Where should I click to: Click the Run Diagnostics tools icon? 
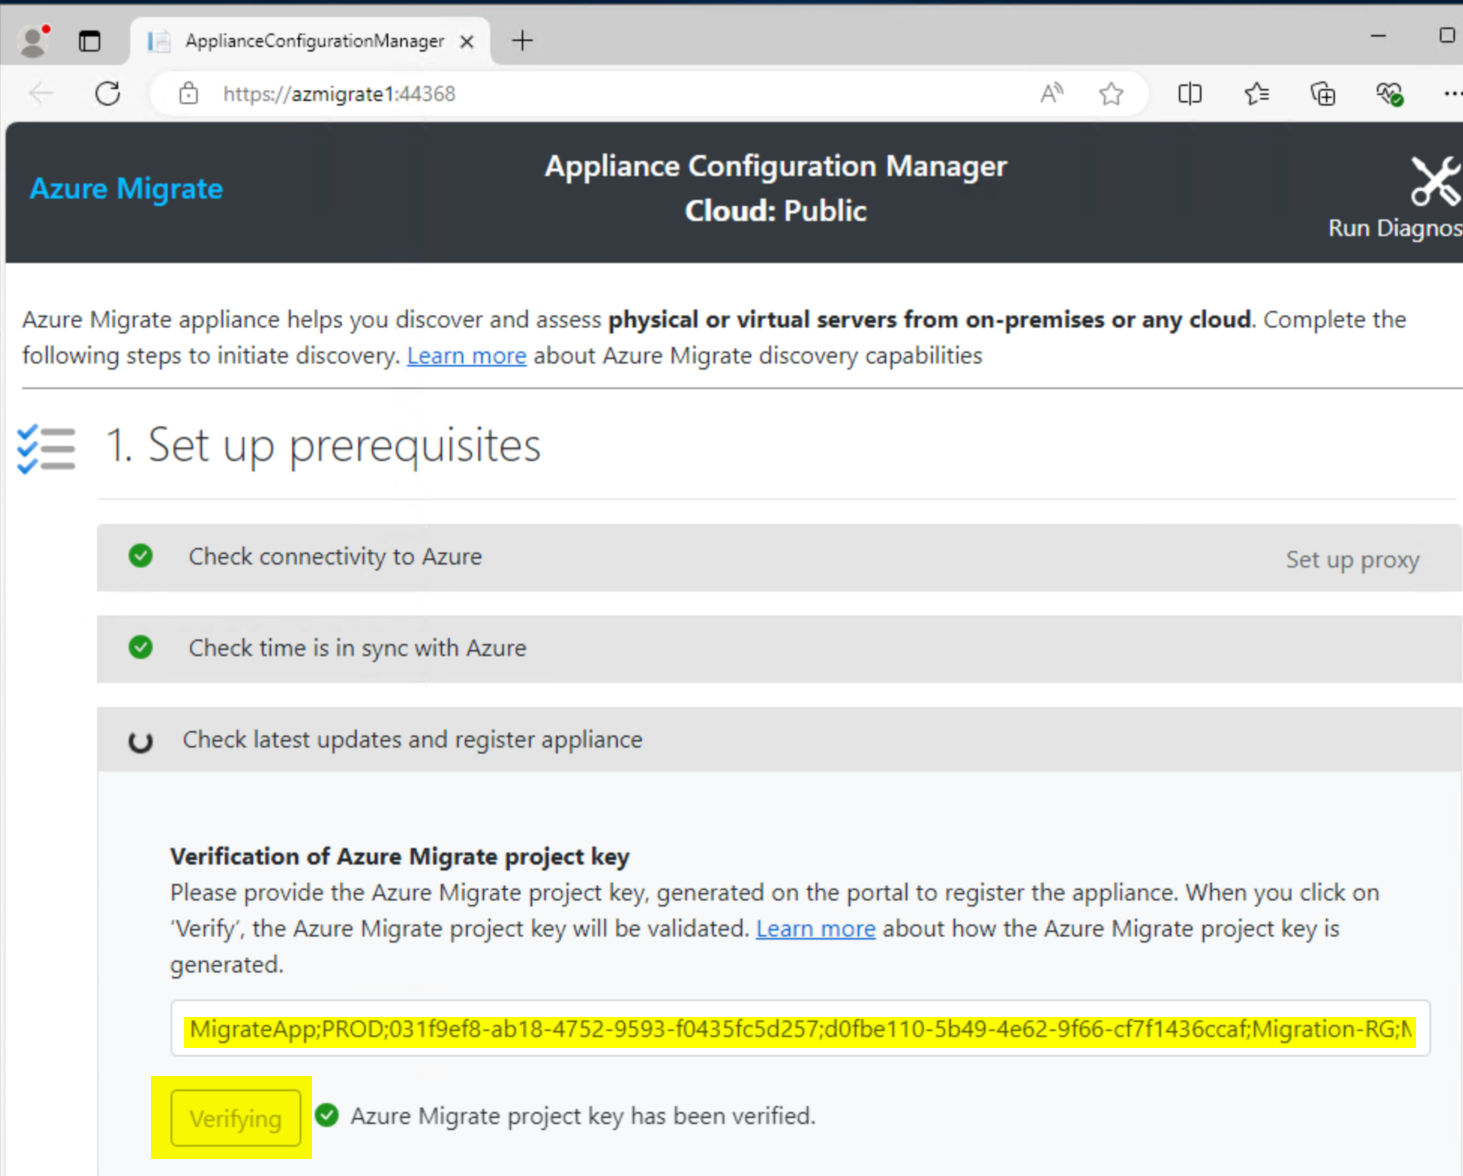coord(1436,181)
